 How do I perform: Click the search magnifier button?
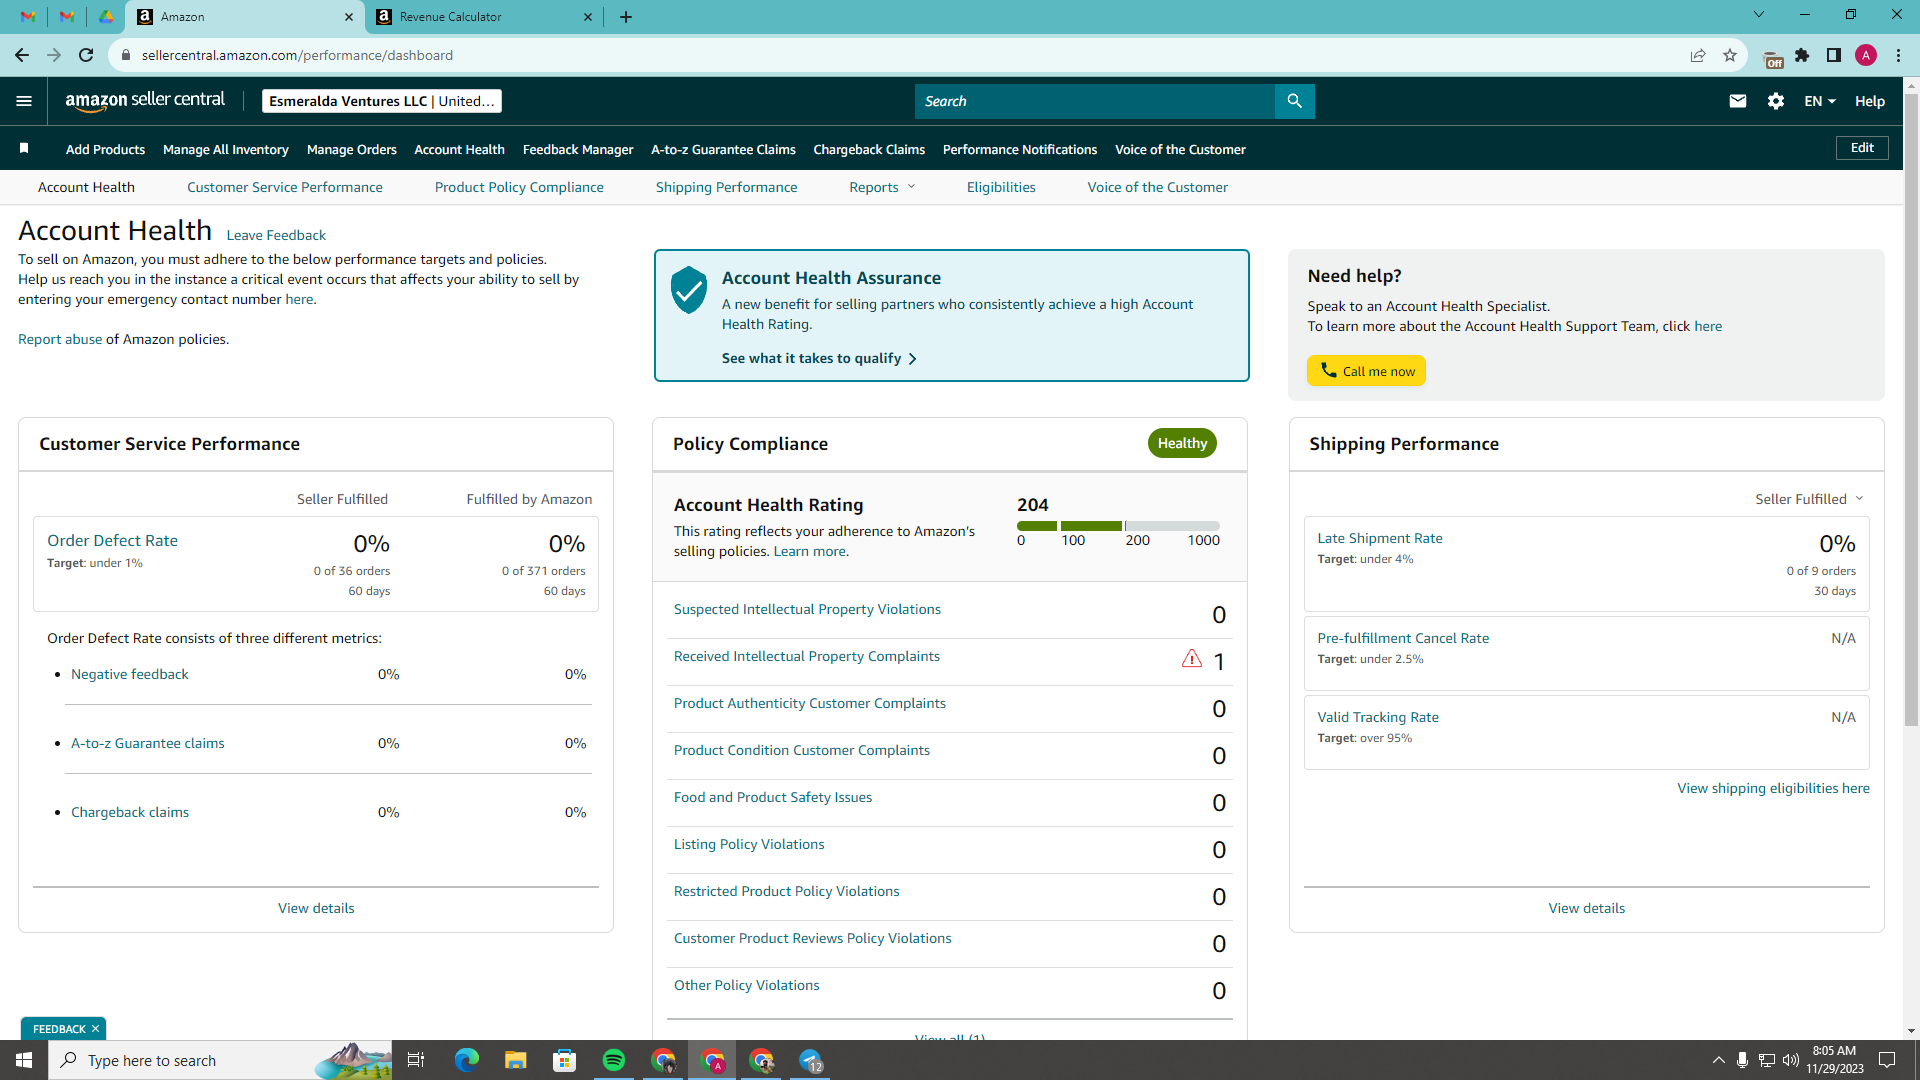click(x=1294, y=101)
